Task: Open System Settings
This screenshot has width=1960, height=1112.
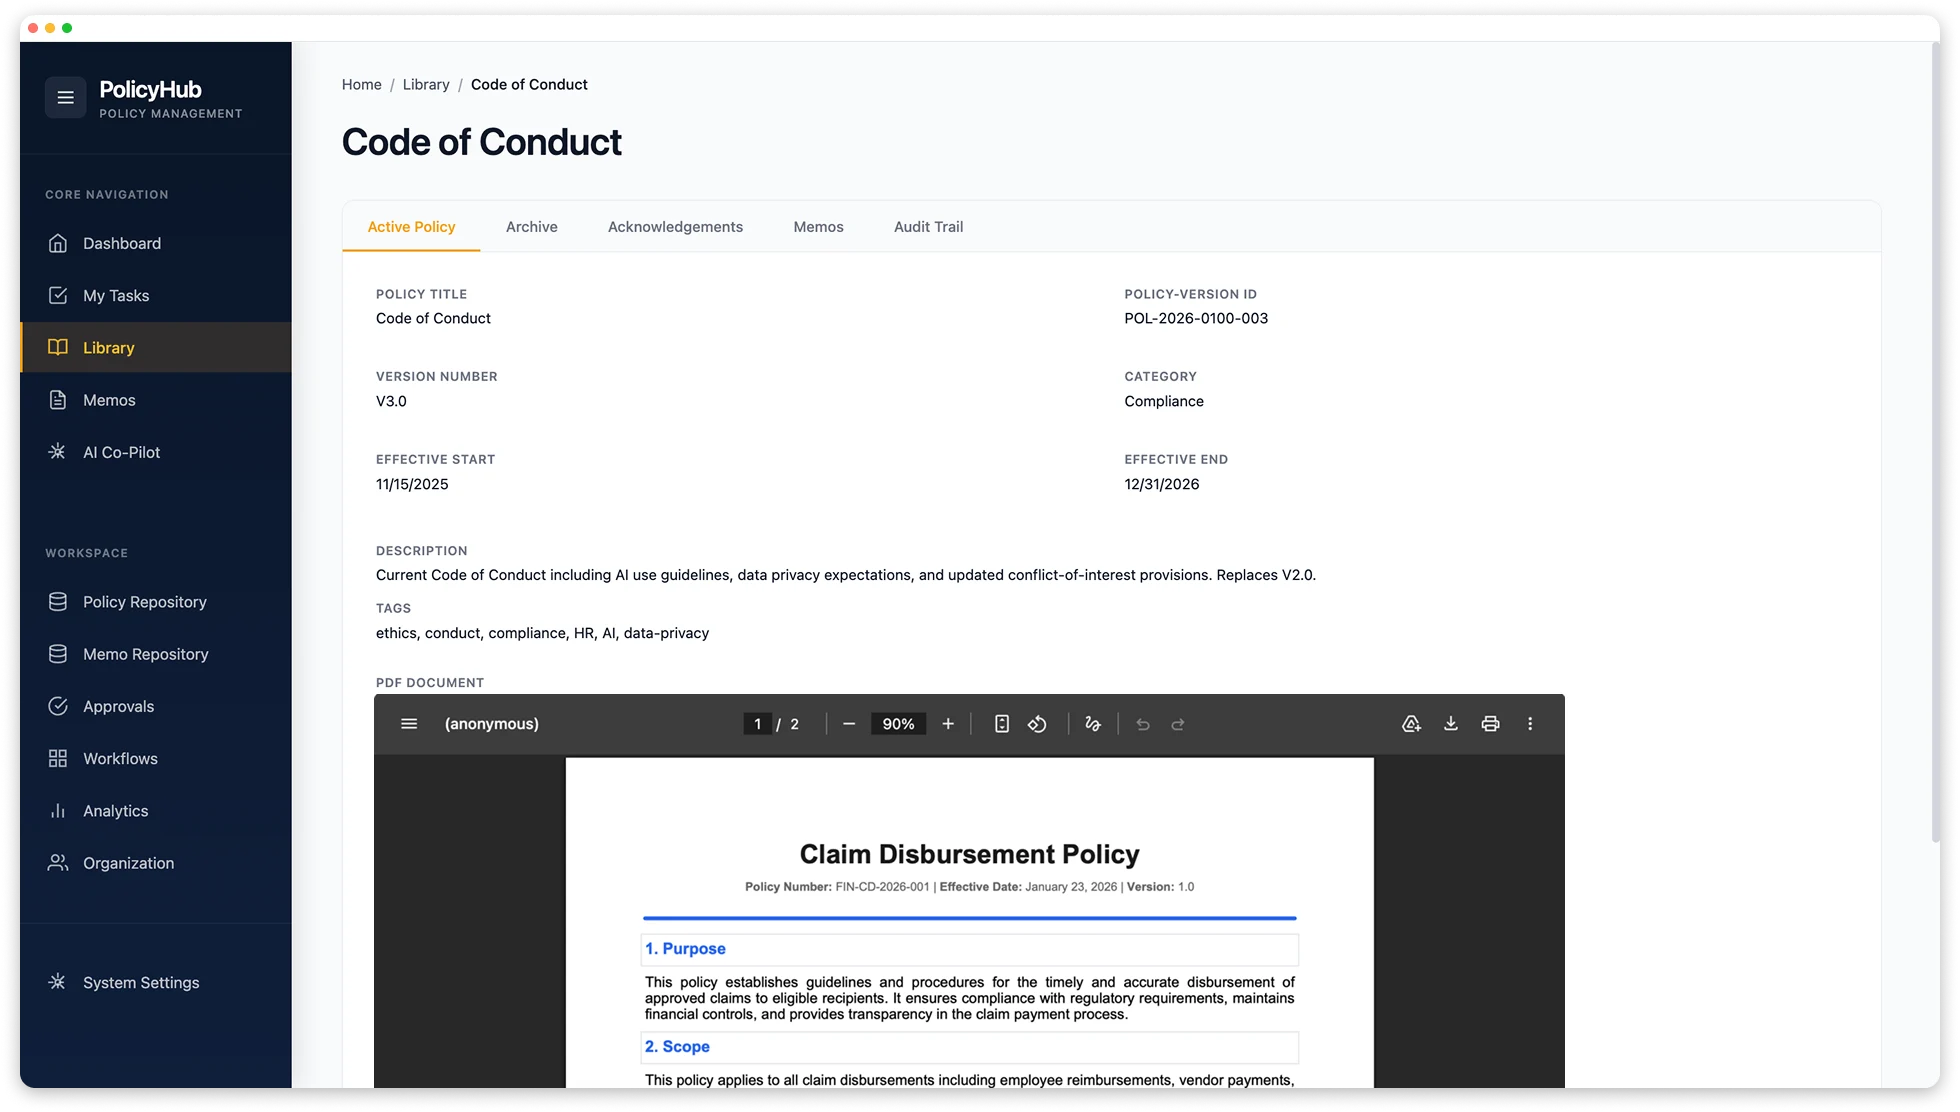Action: coord(140,982)
